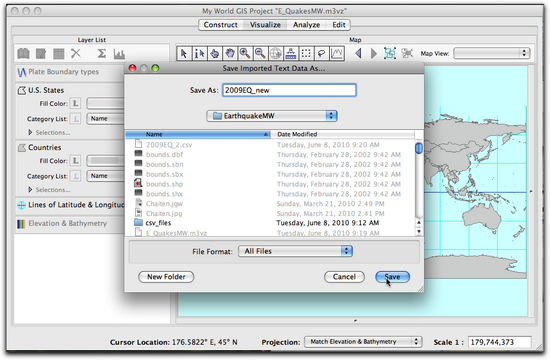The image size is (550, 360).
Task: Click the Countries Fill Color legend button
Action: (x=75, y=161)
